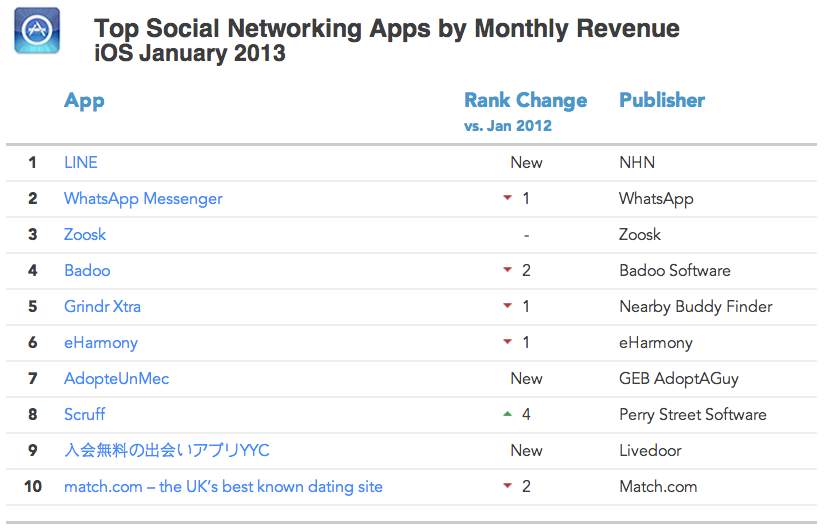
Task: Click the red down arrow in match.com row
Action: point(507,487)
